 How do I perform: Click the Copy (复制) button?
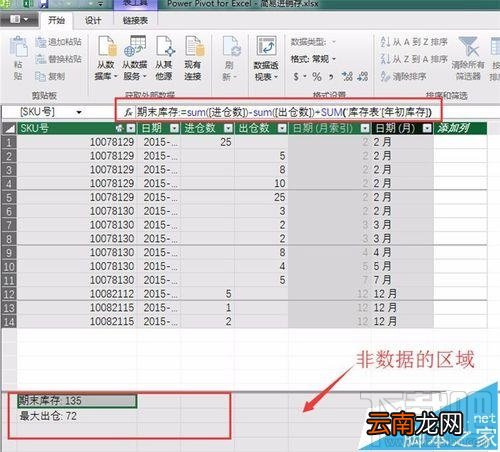click(x=50, y=76)
